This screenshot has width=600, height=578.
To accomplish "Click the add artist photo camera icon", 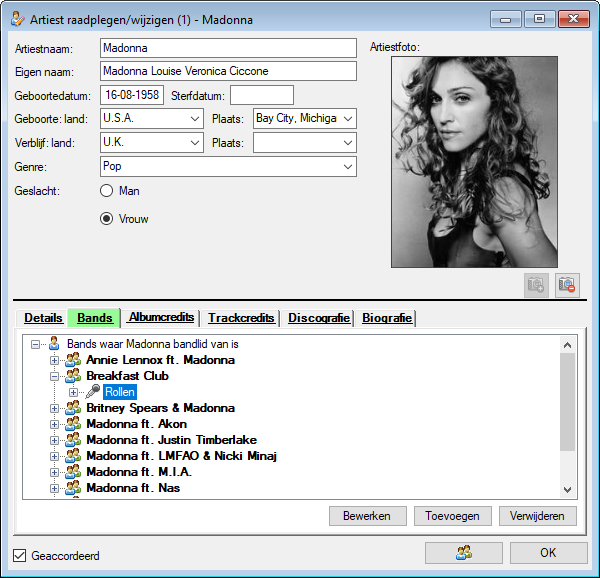I will [x=536, y=285].
